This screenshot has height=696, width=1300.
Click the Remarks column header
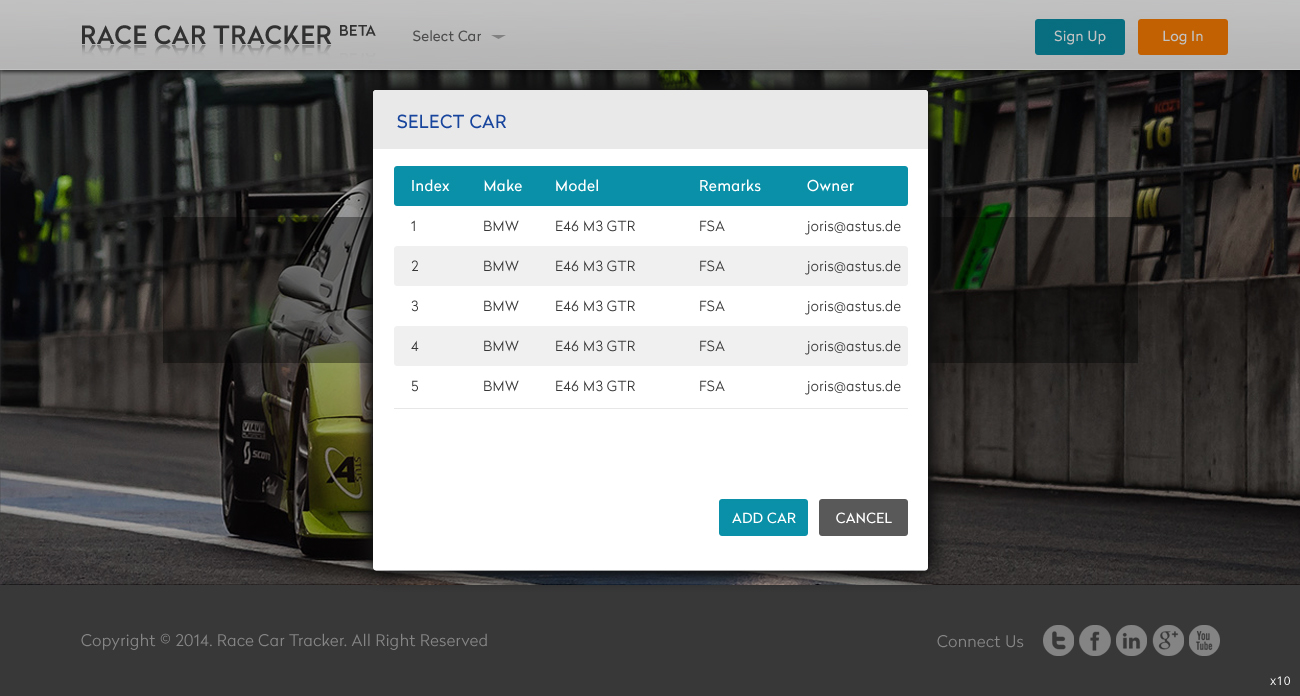[x=730, y=186]
